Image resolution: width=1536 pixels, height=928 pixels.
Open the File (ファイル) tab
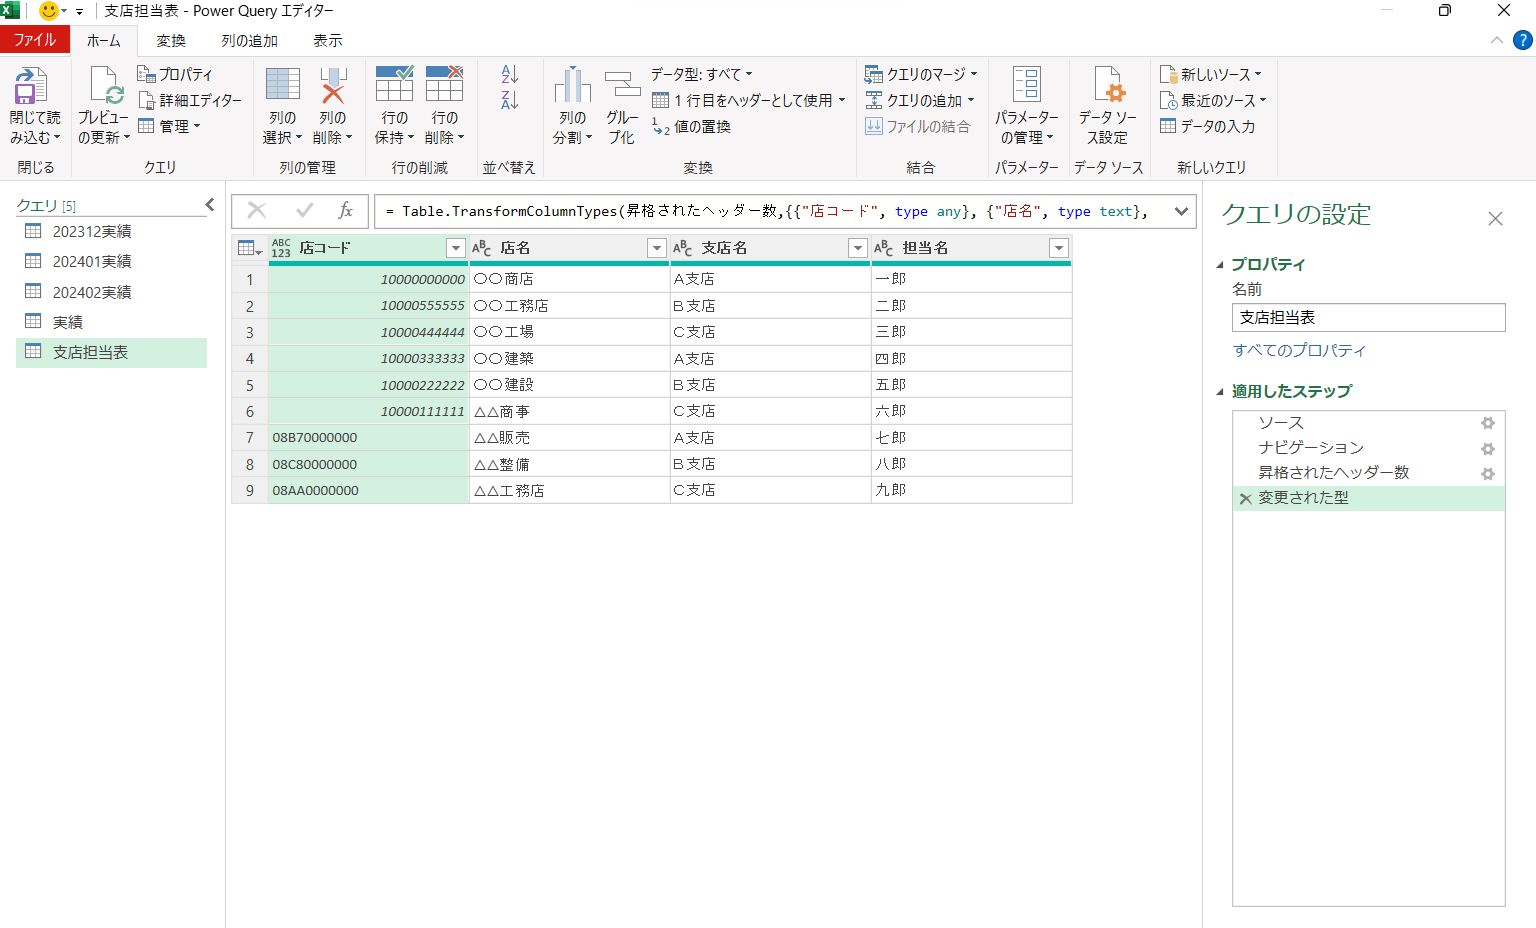click(x=35, y=40)
